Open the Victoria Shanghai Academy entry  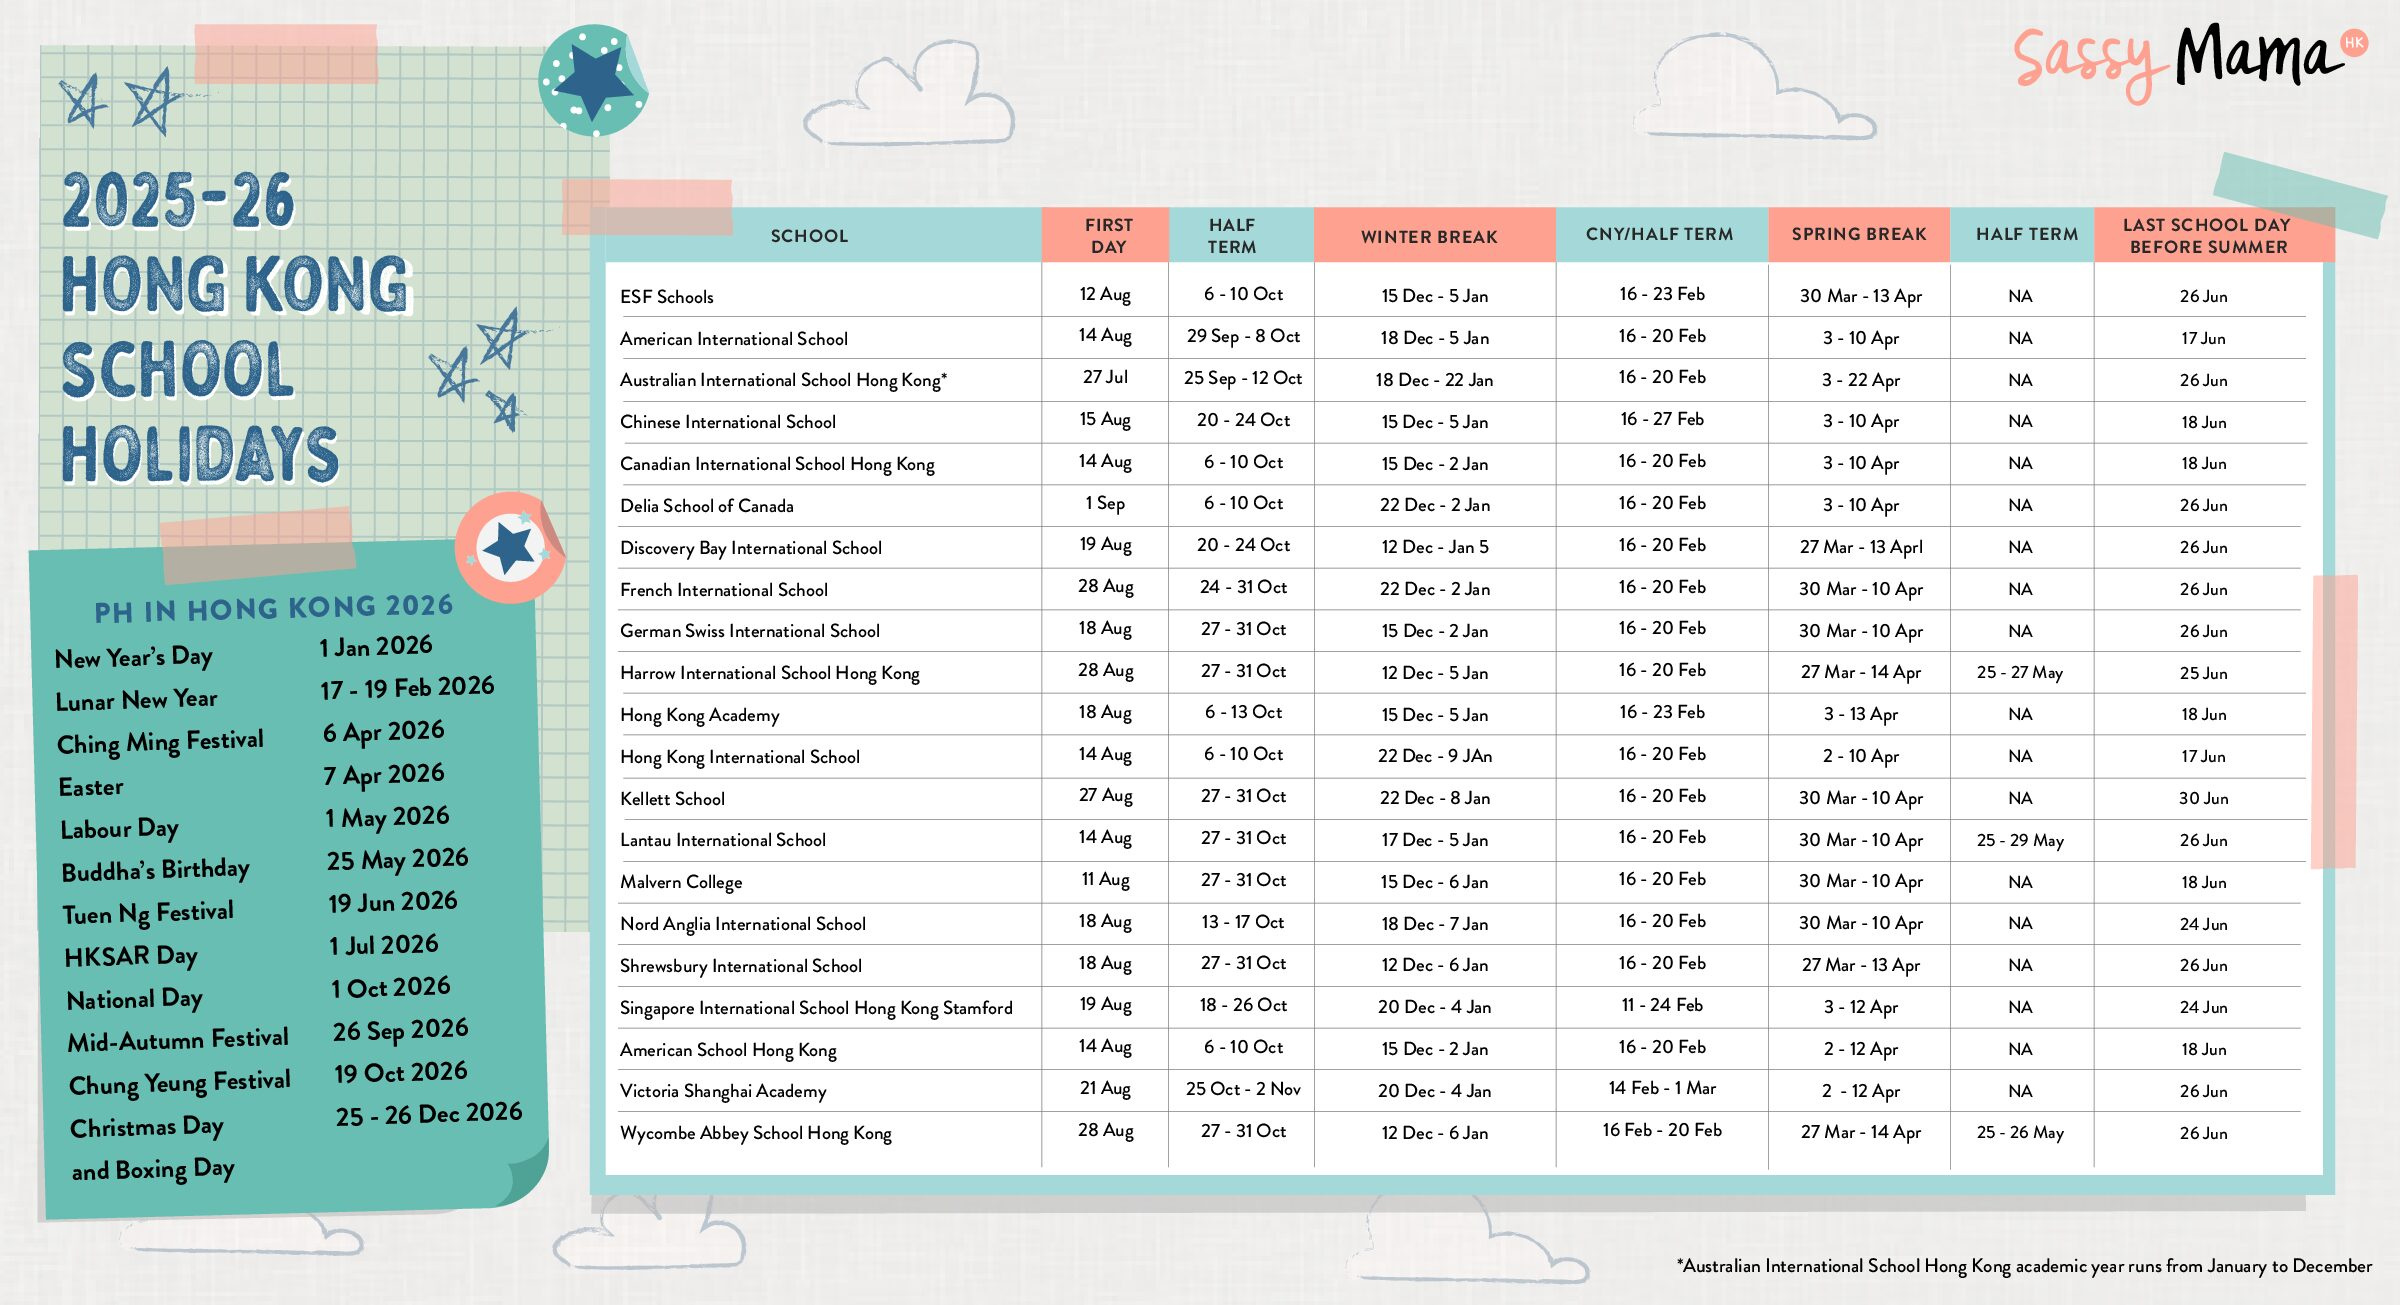[x=722, y=1091]
